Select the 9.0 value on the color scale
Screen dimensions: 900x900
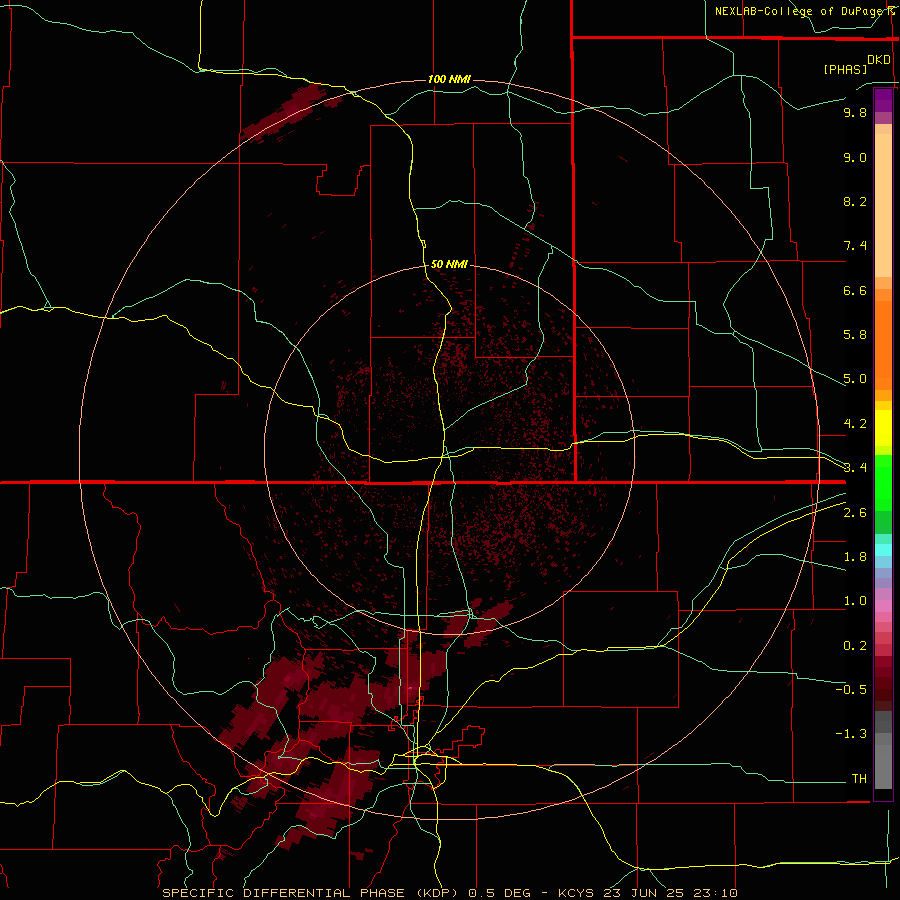coord(855,157)
